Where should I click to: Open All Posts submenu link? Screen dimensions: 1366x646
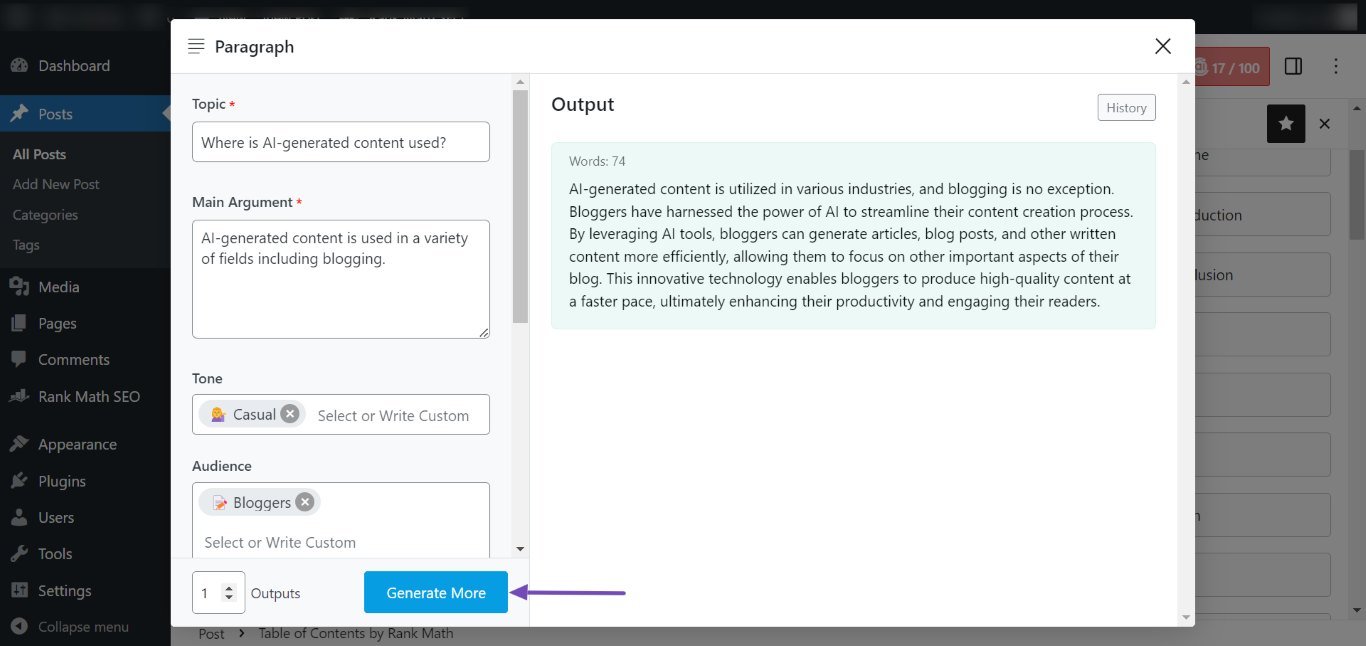coord(40,154)
